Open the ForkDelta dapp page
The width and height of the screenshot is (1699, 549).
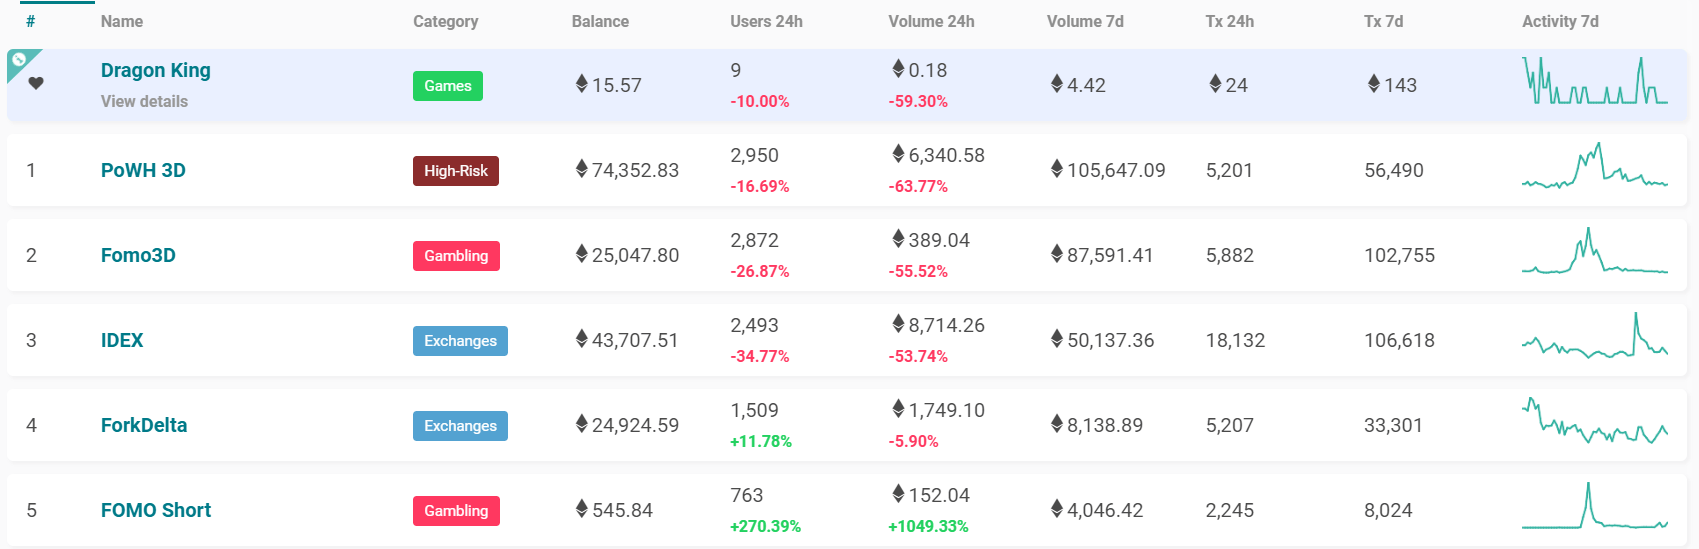click(144, 425)
